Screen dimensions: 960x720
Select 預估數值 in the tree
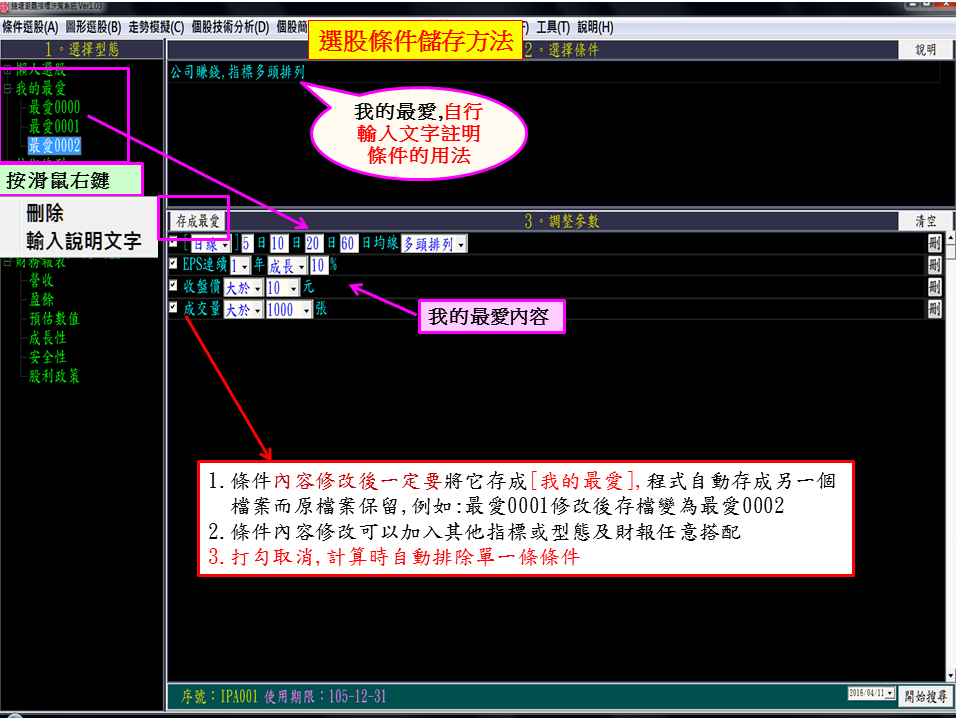point(54,318)
